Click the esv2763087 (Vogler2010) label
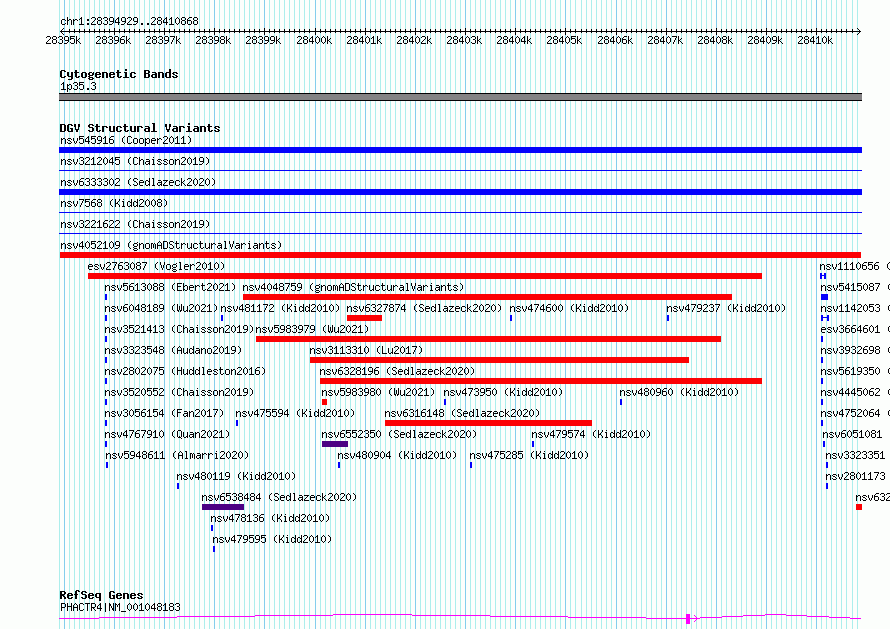Viewport: 890px width, 629px height. click(x=156, y=266)
